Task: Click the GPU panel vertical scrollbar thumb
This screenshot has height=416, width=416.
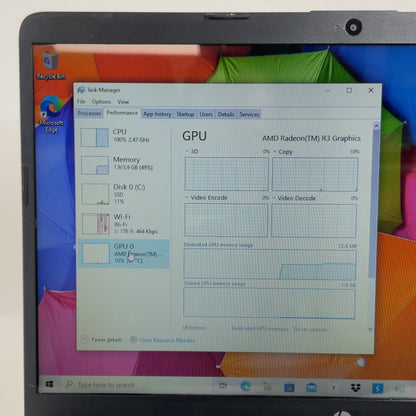Action: (374, 203)
